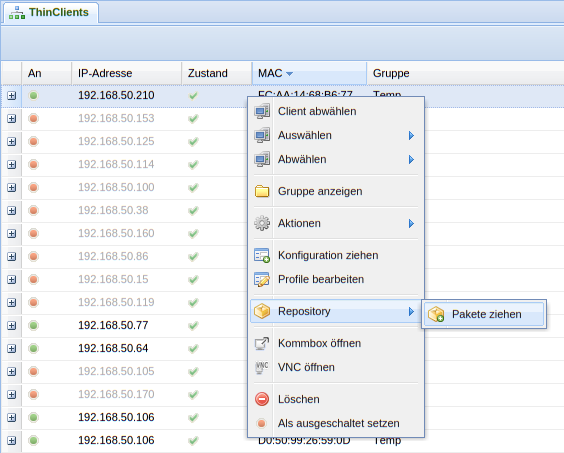Choose Kommbox öffnen in menu

pos(336,344)
